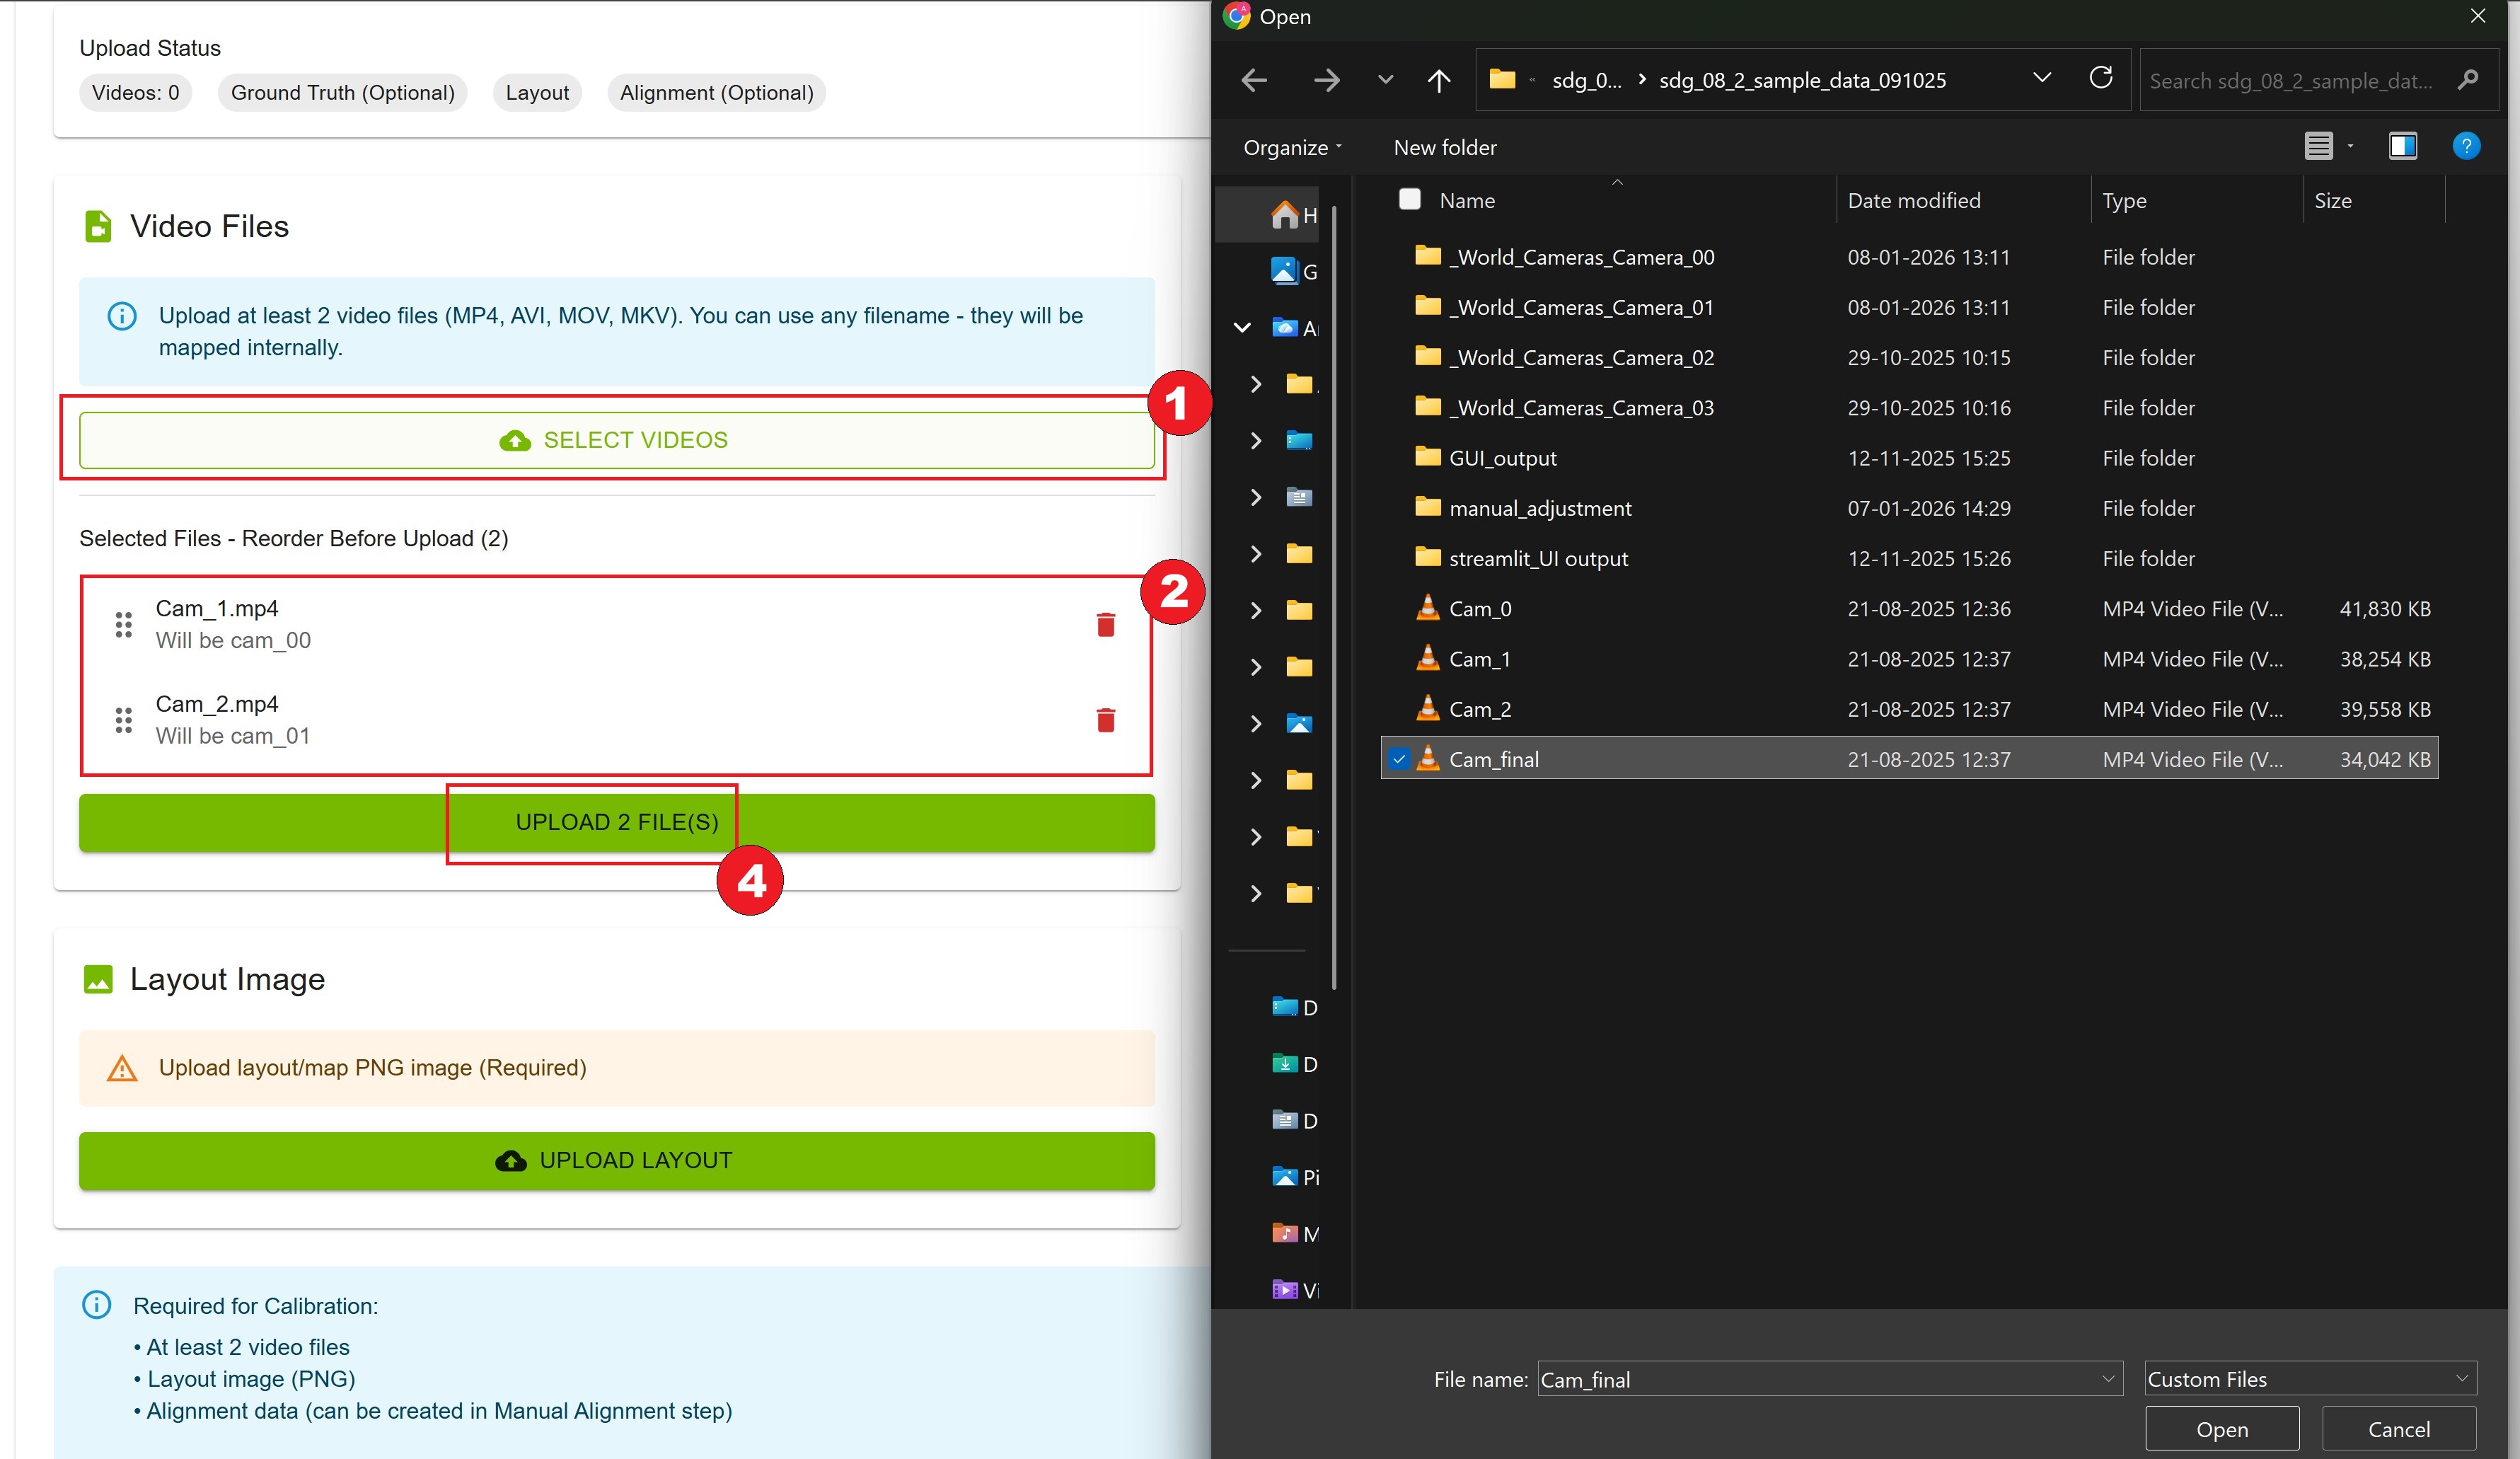Image resolution: width=2520 pixels, height=1459 pixels.
Task: Check the select-all checkbox by Name
Action: pyautogui.click(x=1409, y=199)
